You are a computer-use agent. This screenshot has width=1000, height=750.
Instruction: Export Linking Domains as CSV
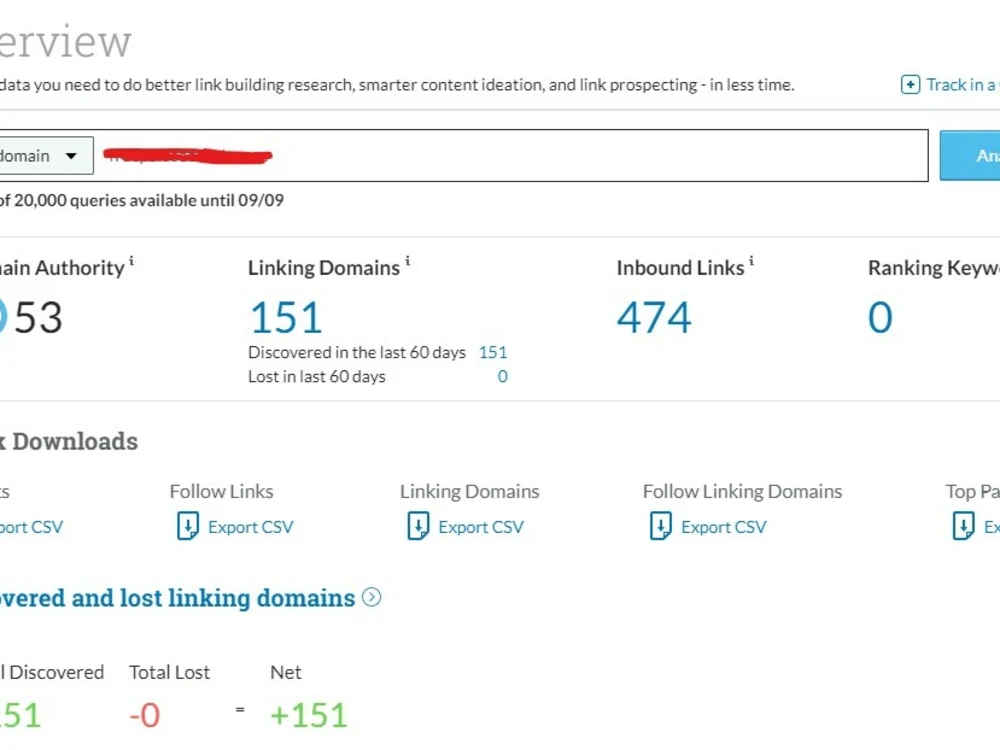click(481, 527)
